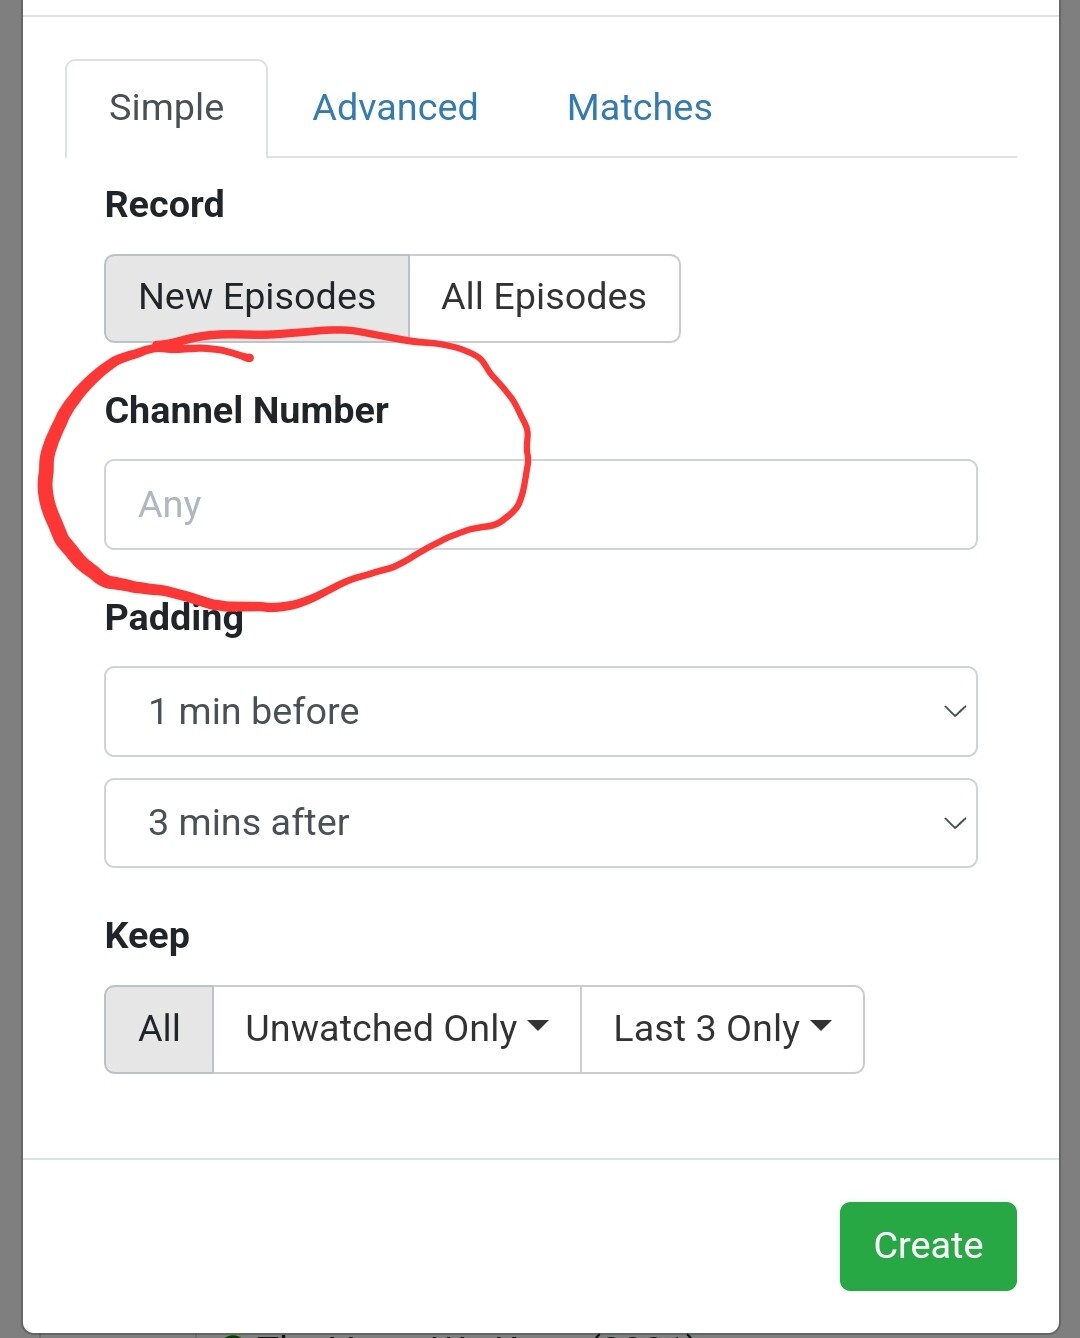
Task: Open the Last 3 Only dropdown
Action: point(722,1029)
